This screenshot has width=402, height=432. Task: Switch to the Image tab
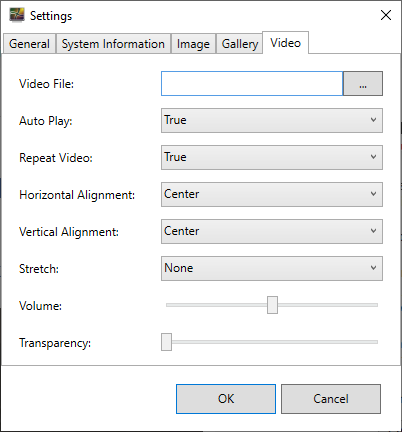coord(193,44)
